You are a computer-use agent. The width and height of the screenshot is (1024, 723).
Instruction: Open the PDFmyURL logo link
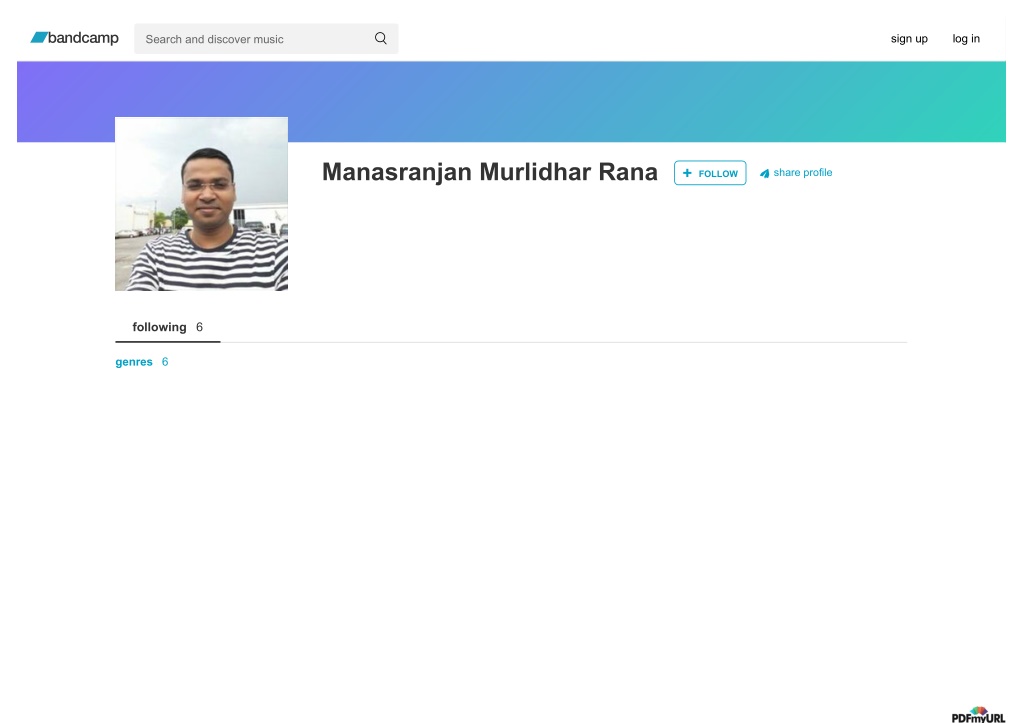(x=978, y=715)
